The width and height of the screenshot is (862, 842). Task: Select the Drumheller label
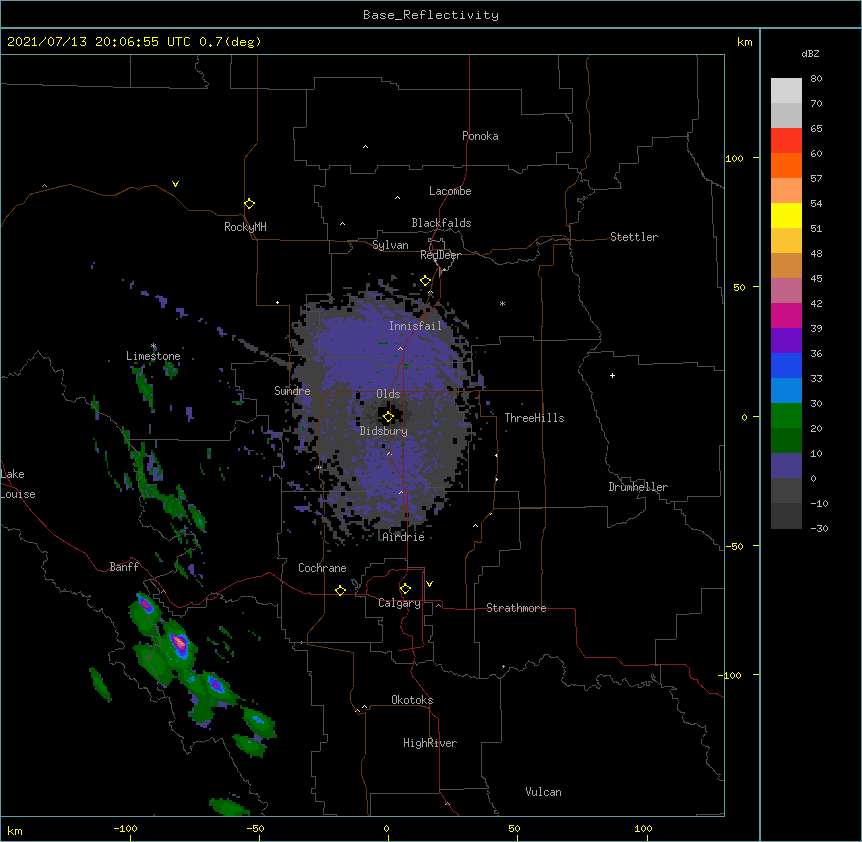pos(638,487)
